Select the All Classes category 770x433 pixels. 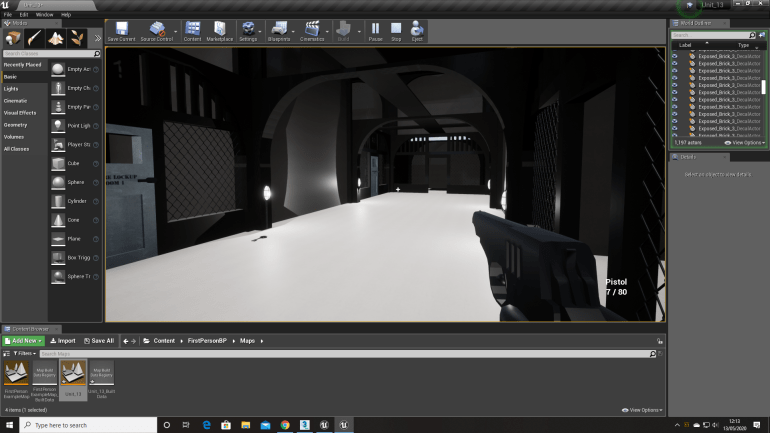pos(16,149)
